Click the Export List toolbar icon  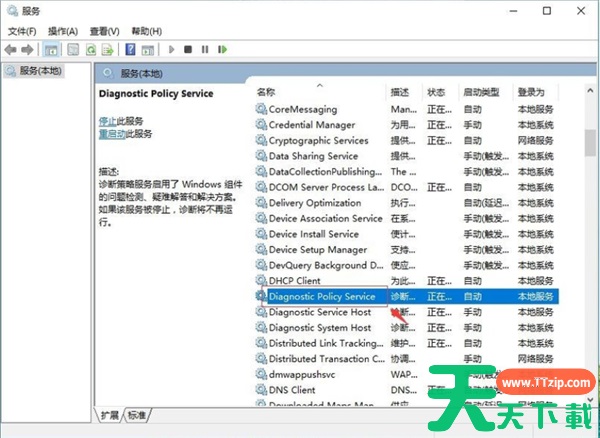(108, 49)
